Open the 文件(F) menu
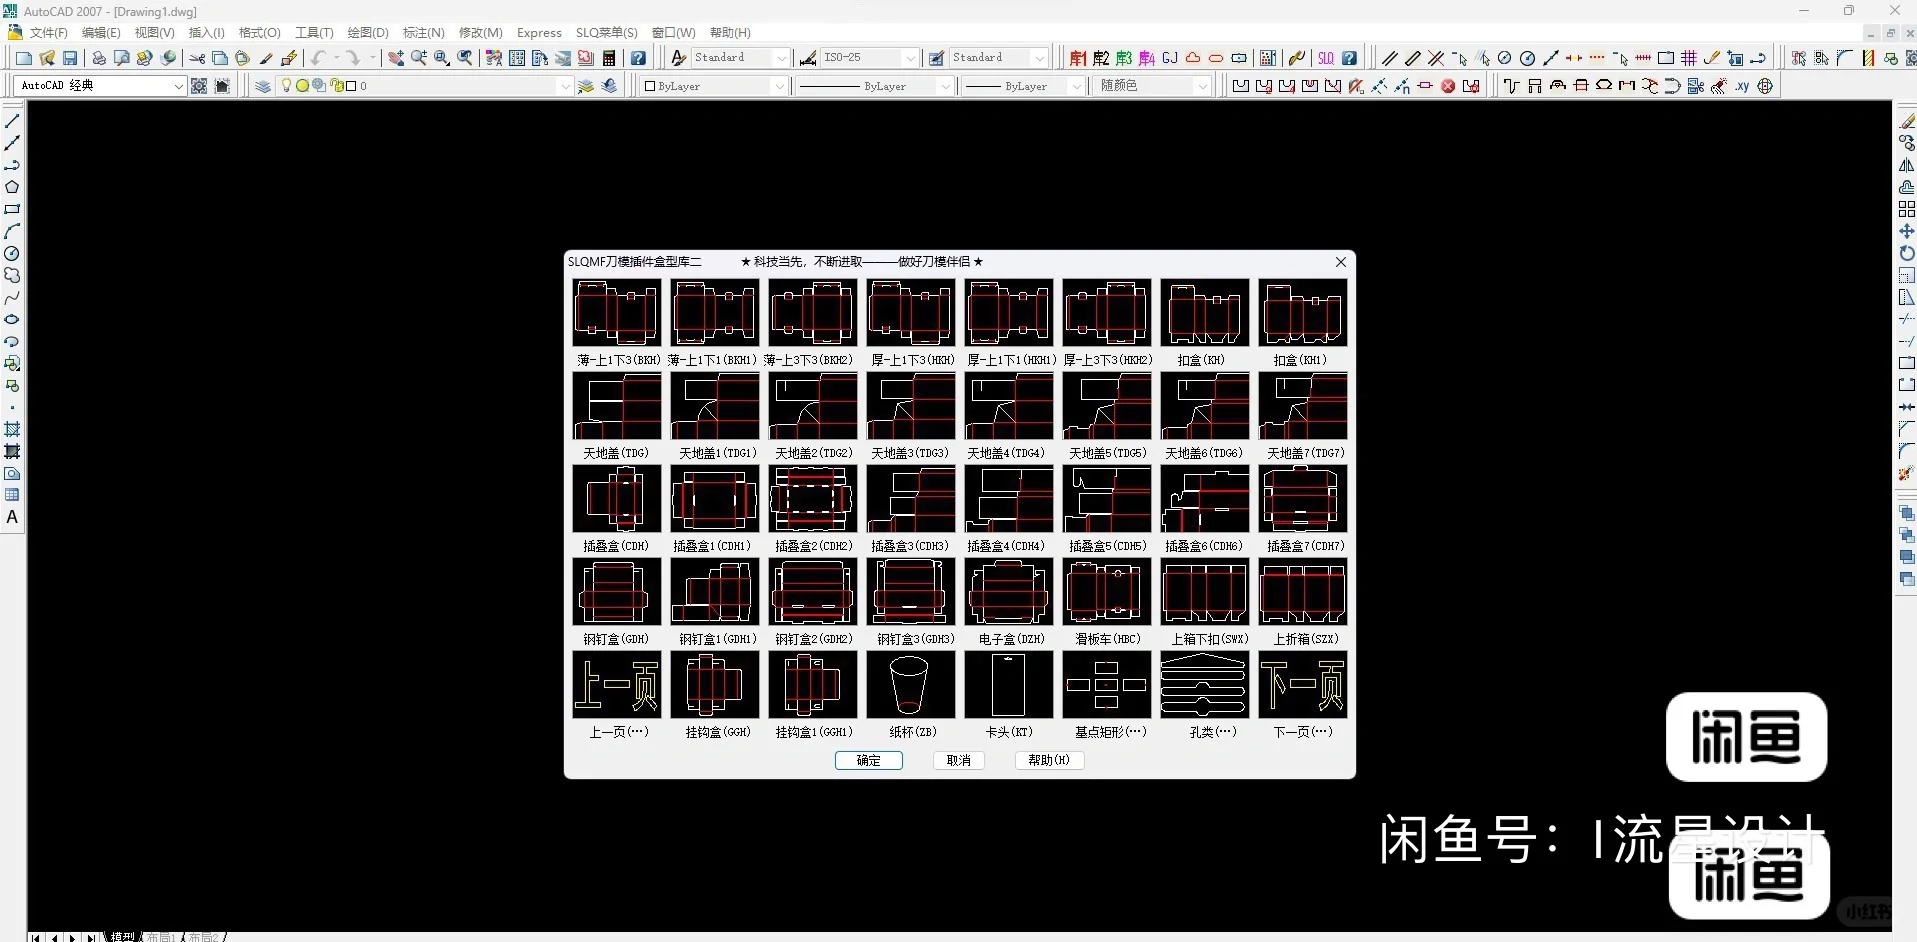 pos(48,33)
